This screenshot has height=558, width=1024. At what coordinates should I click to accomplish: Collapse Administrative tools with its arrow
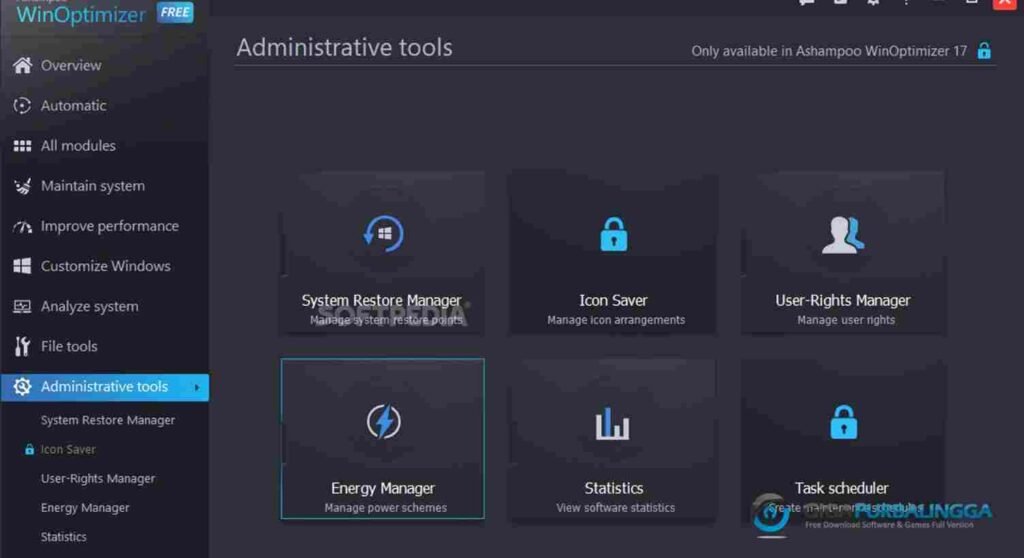[197, 387]
